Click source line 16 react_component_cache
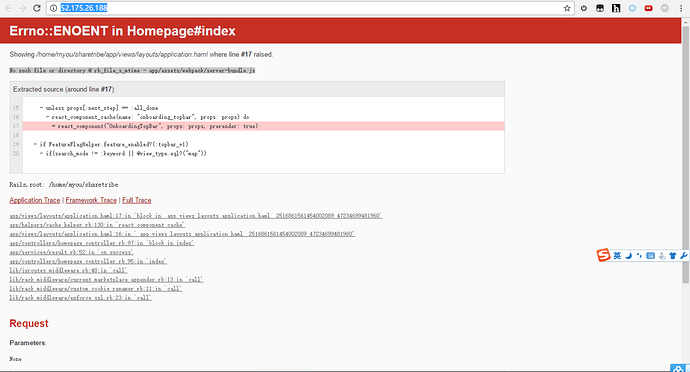This screenshot has height=372, width=690. [x=147, y=117]
